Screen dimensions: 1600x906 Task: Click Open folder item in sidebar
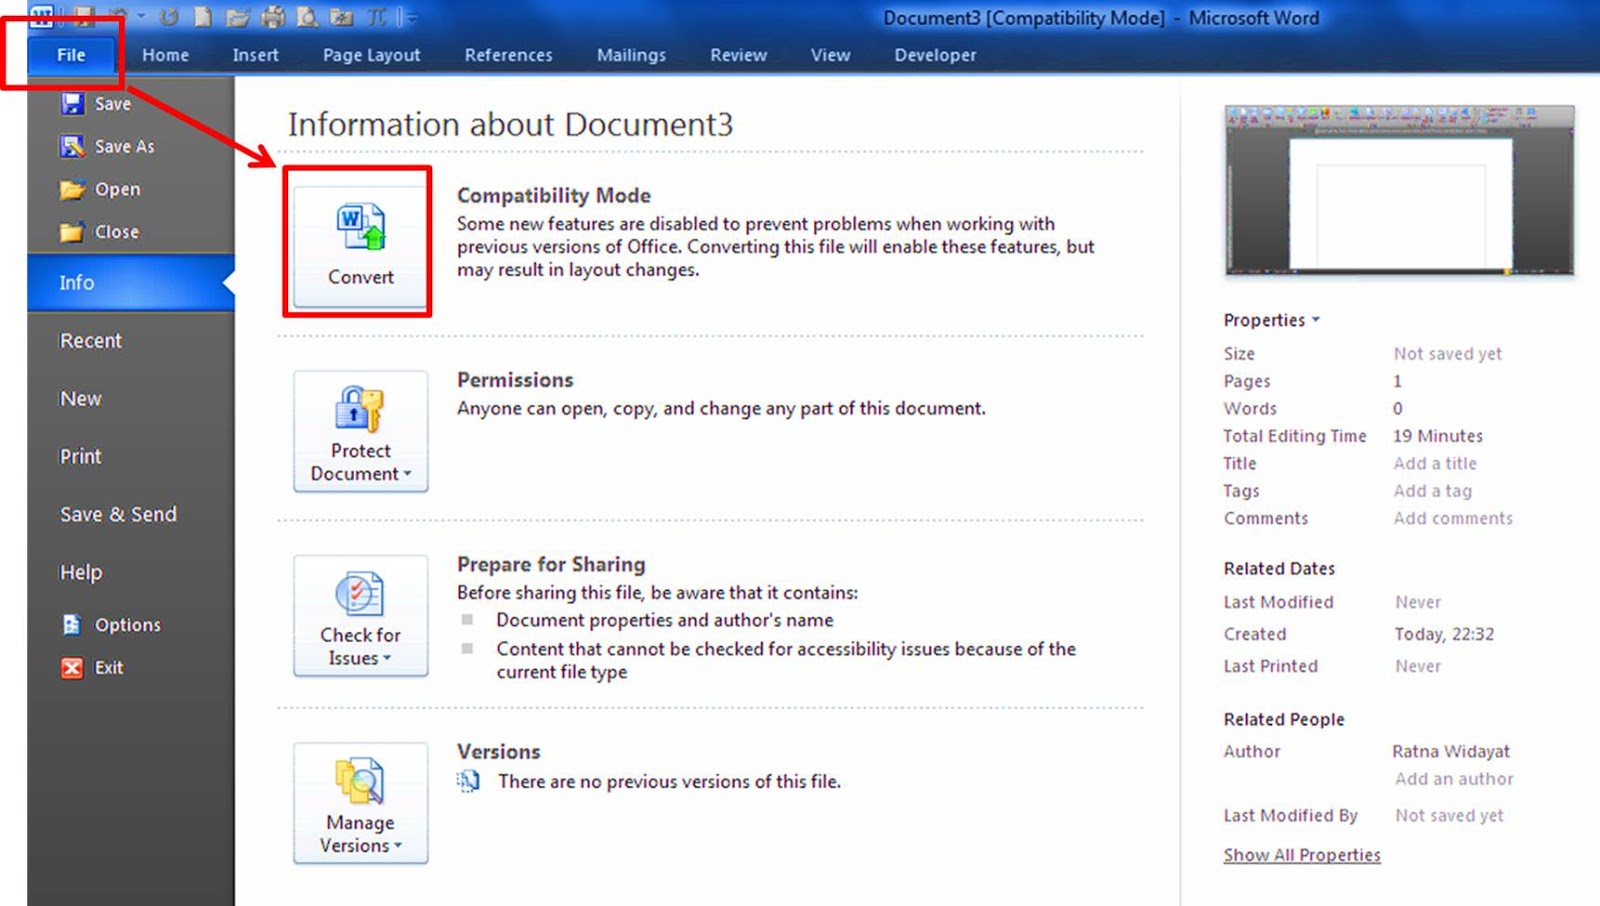(x=100, y=189)
